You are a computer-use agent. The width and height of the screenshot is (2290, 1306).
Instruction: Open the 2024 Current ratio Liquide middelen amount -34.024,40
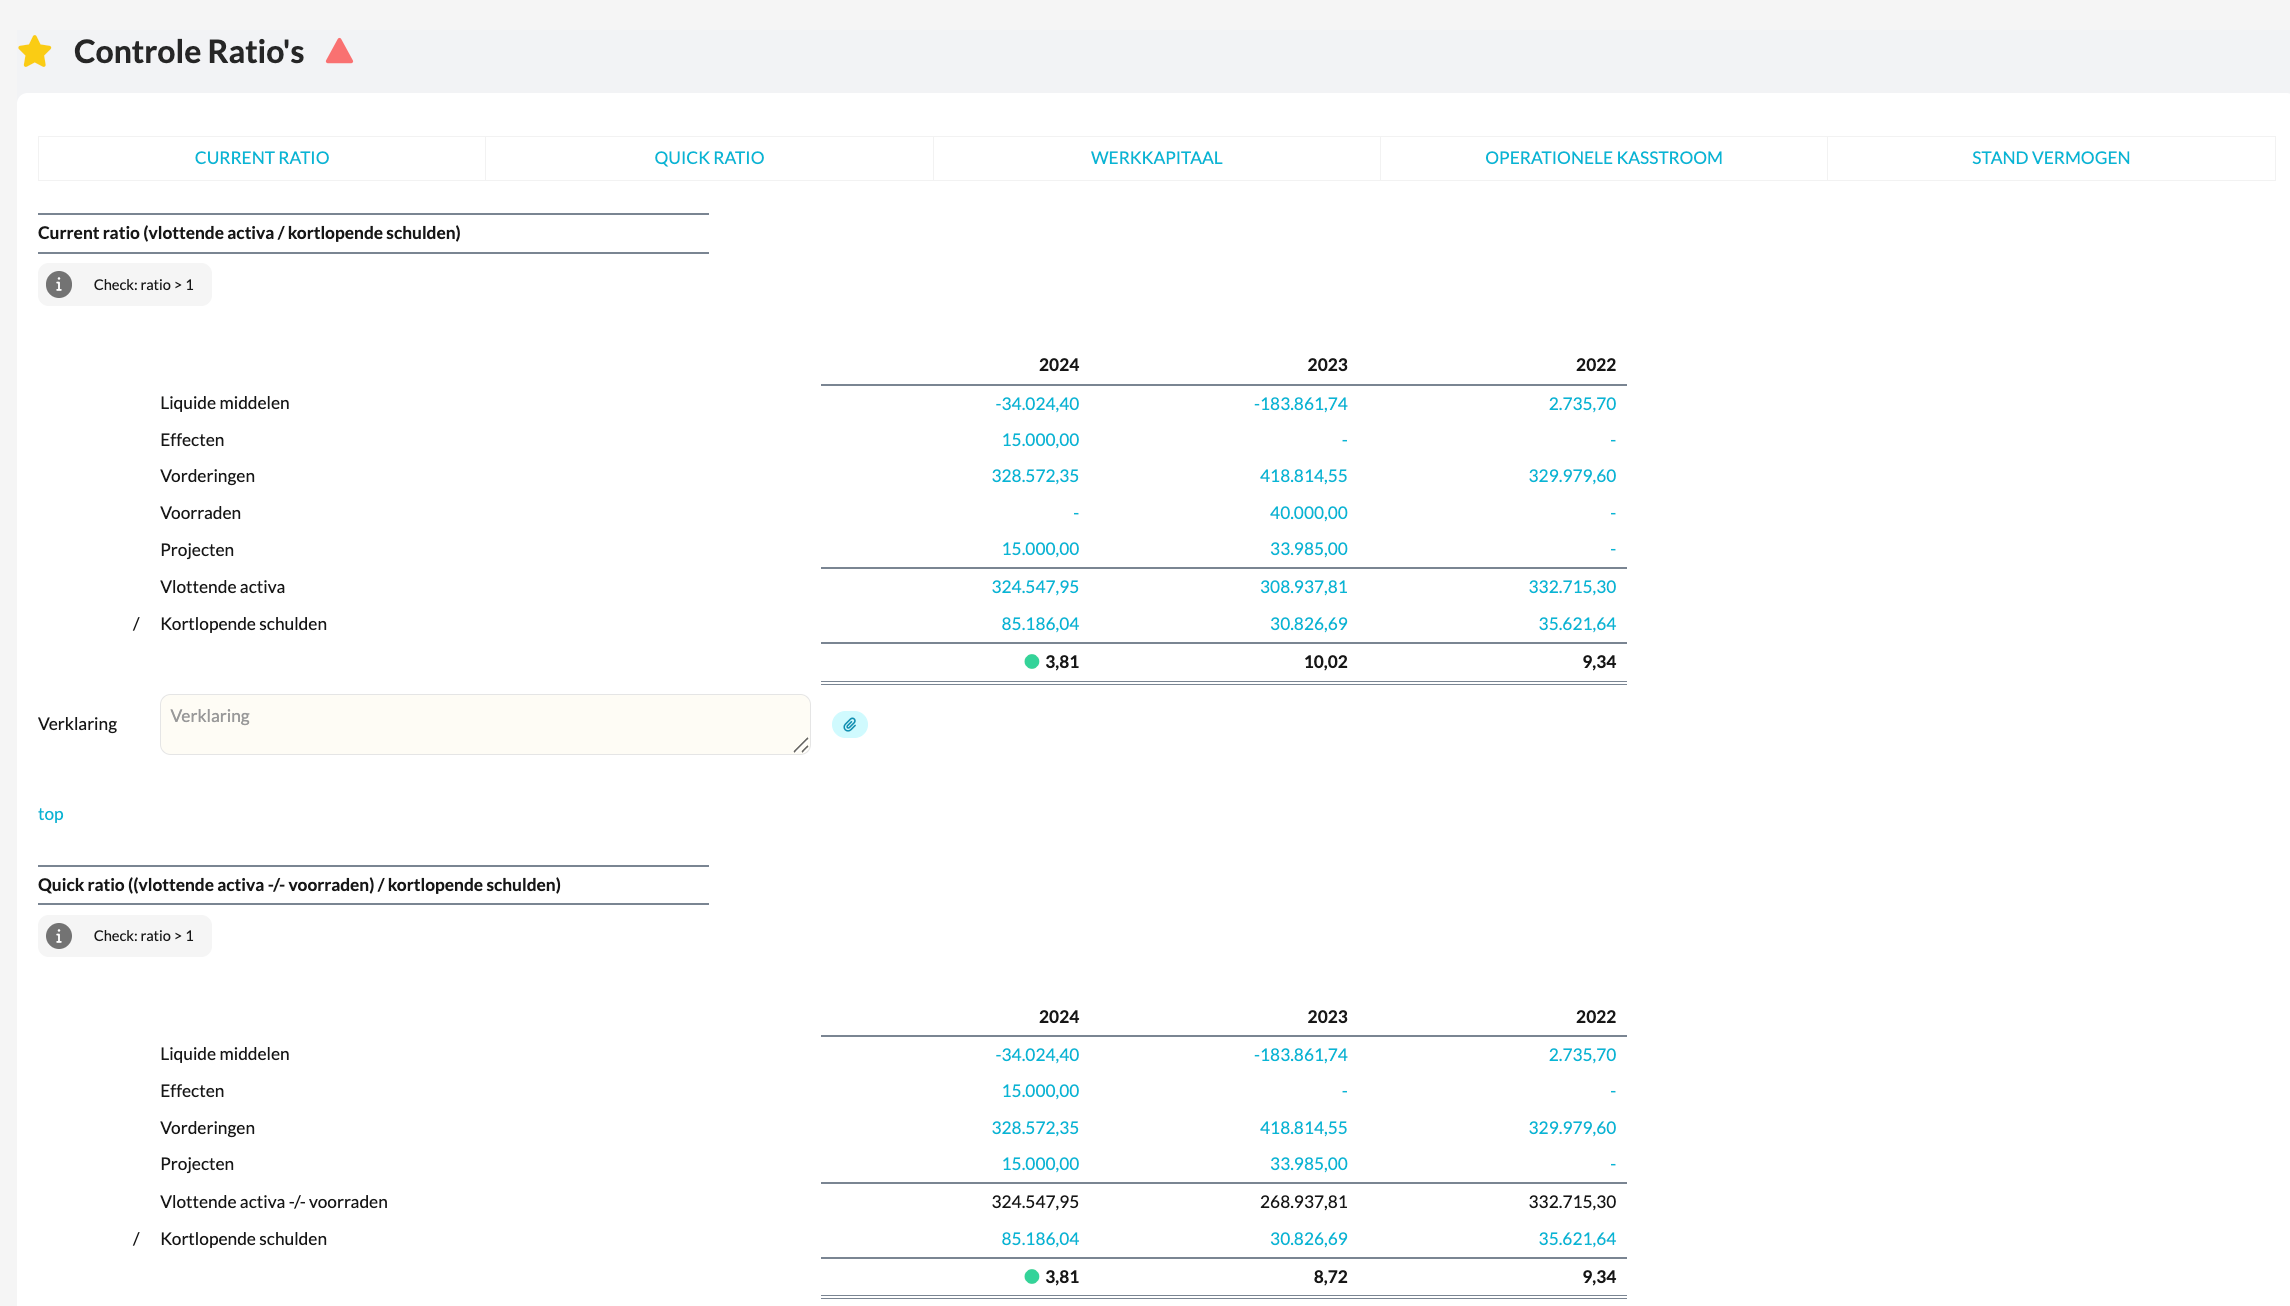click(1036, 404)
